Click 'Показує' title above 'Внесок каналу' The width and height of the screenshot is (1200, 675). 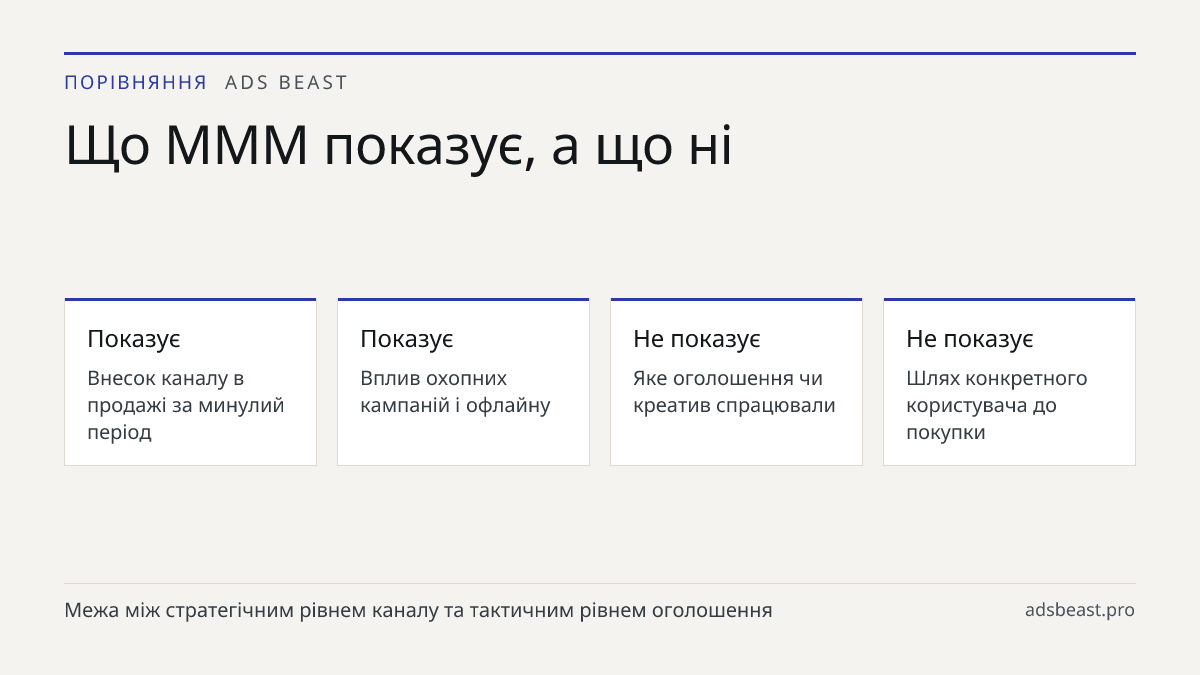pyautogui.click(x=134, y=339)
